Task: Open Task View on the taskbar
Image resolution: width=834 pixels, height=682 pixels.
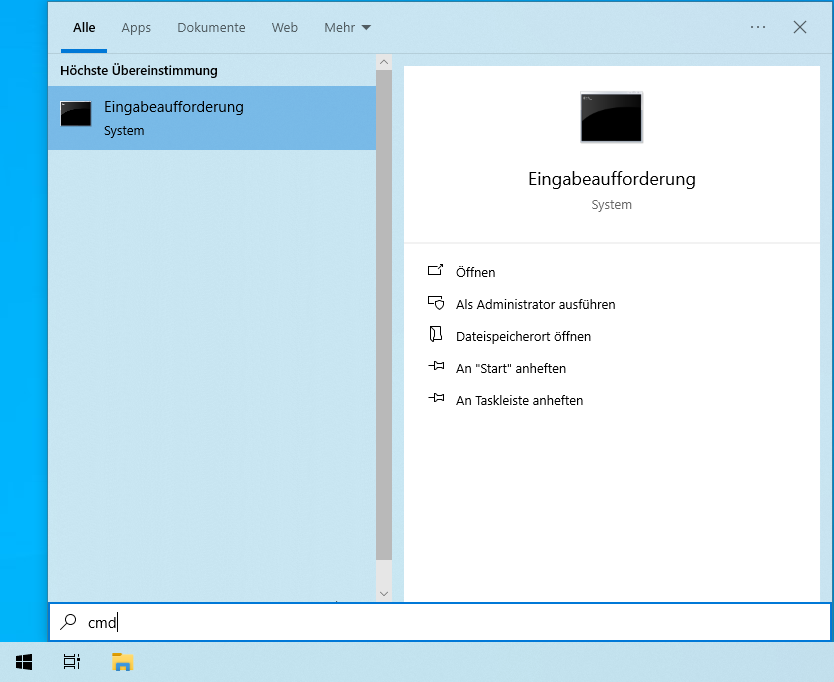Action: pos(71,661)
